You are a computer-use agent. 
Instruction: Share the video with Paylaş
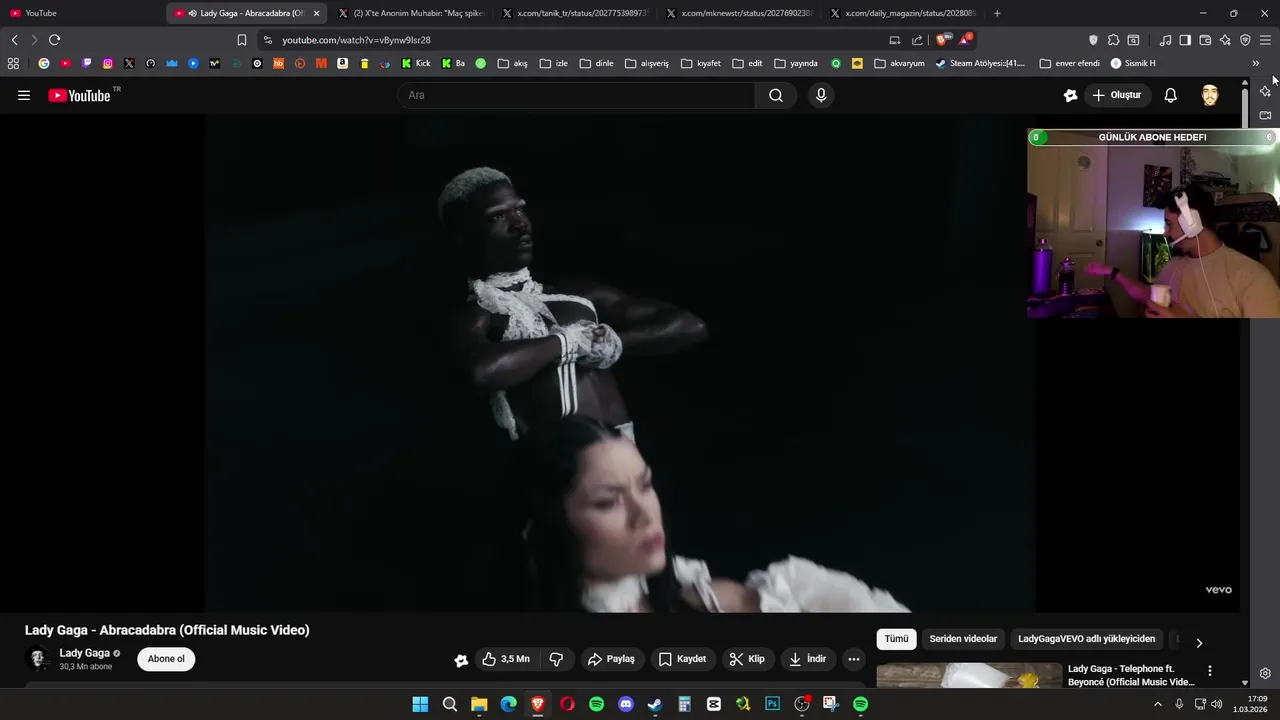(612, 659)
